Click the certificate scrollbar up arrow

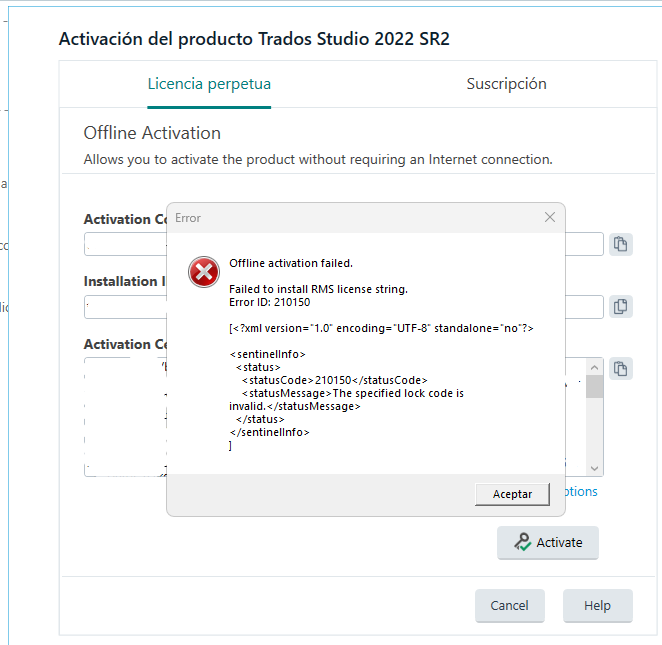pyautogui.click(x=594, y=367)
